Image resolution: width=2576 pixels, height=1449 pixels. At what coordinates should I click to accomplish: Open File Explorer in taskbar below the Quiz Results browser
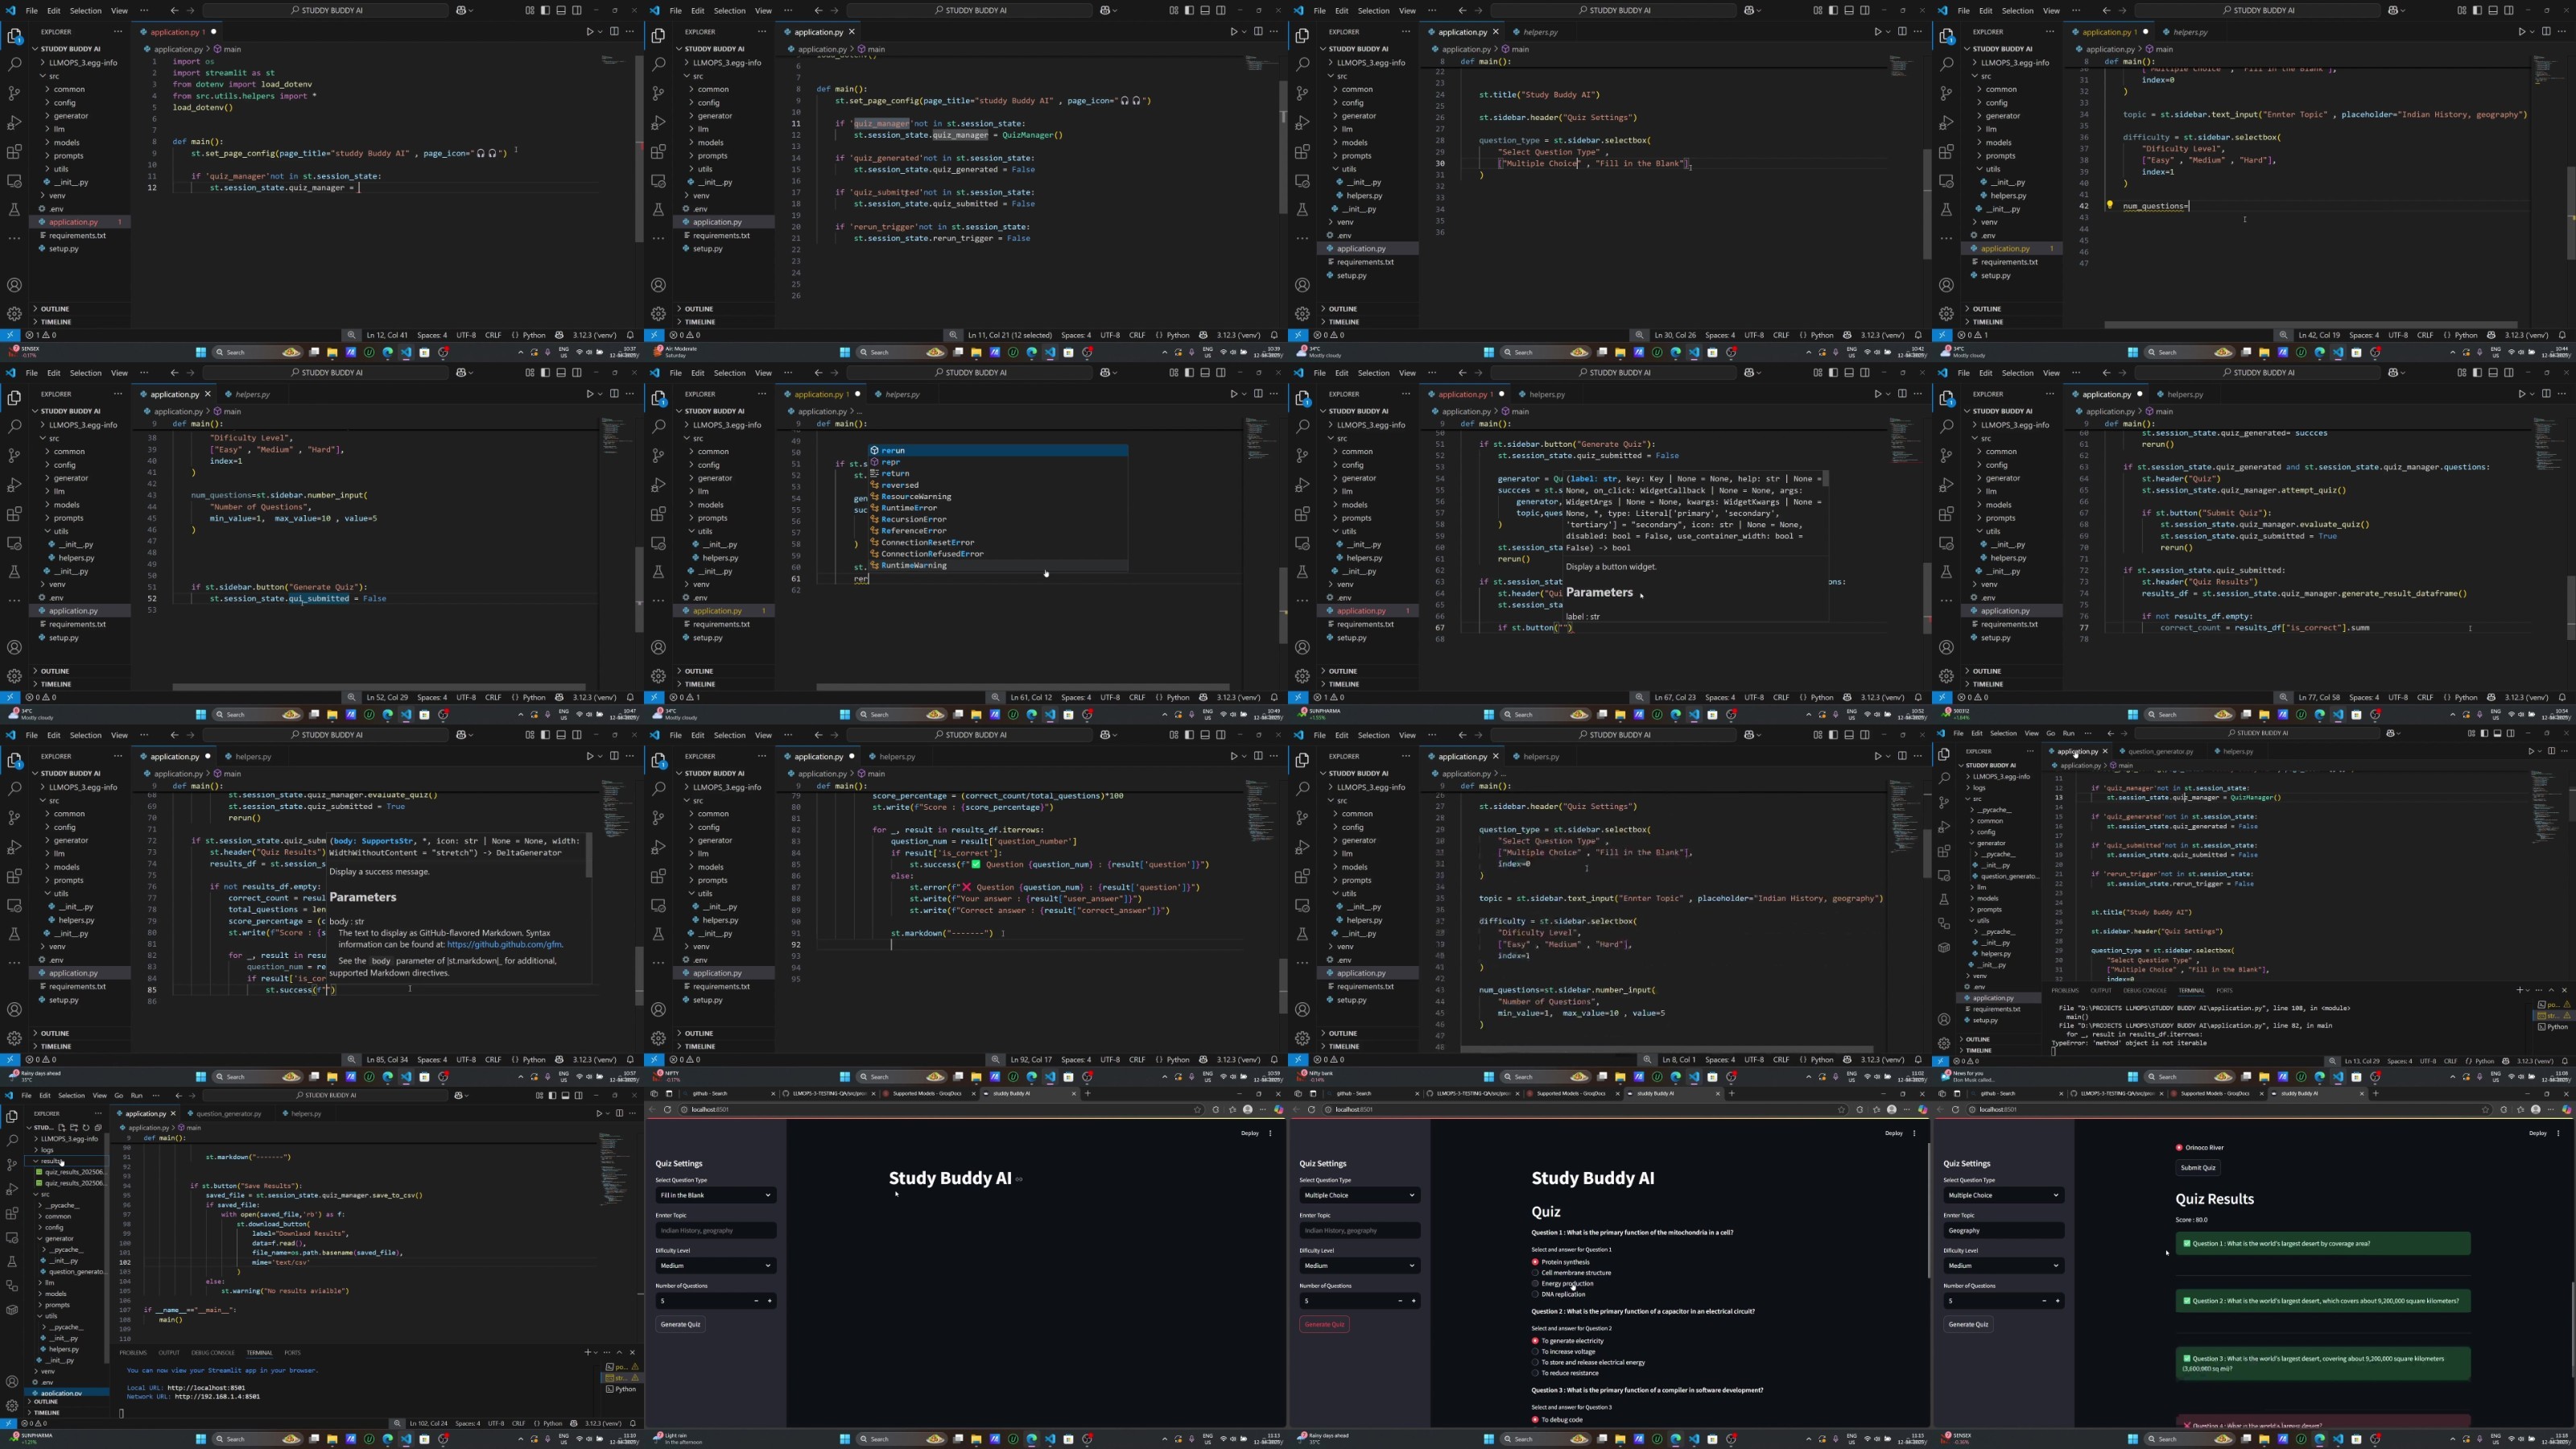(x=2264, y=1439)
